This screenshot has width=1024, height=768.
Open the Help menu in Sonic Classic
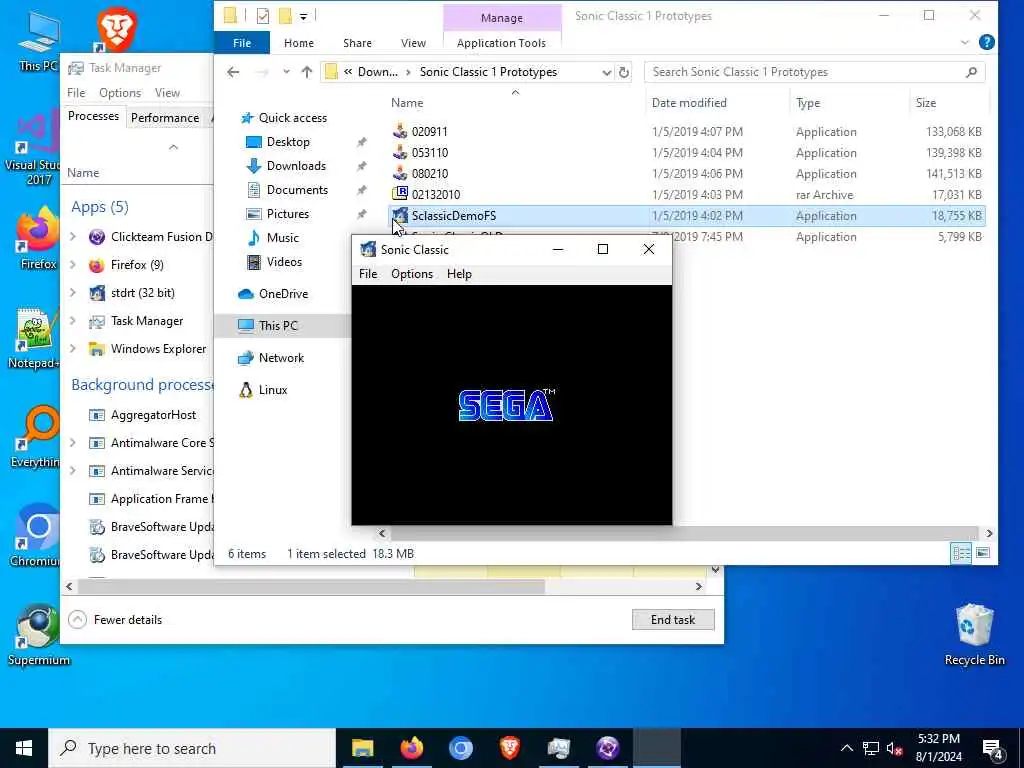click(x=459, y=274)
